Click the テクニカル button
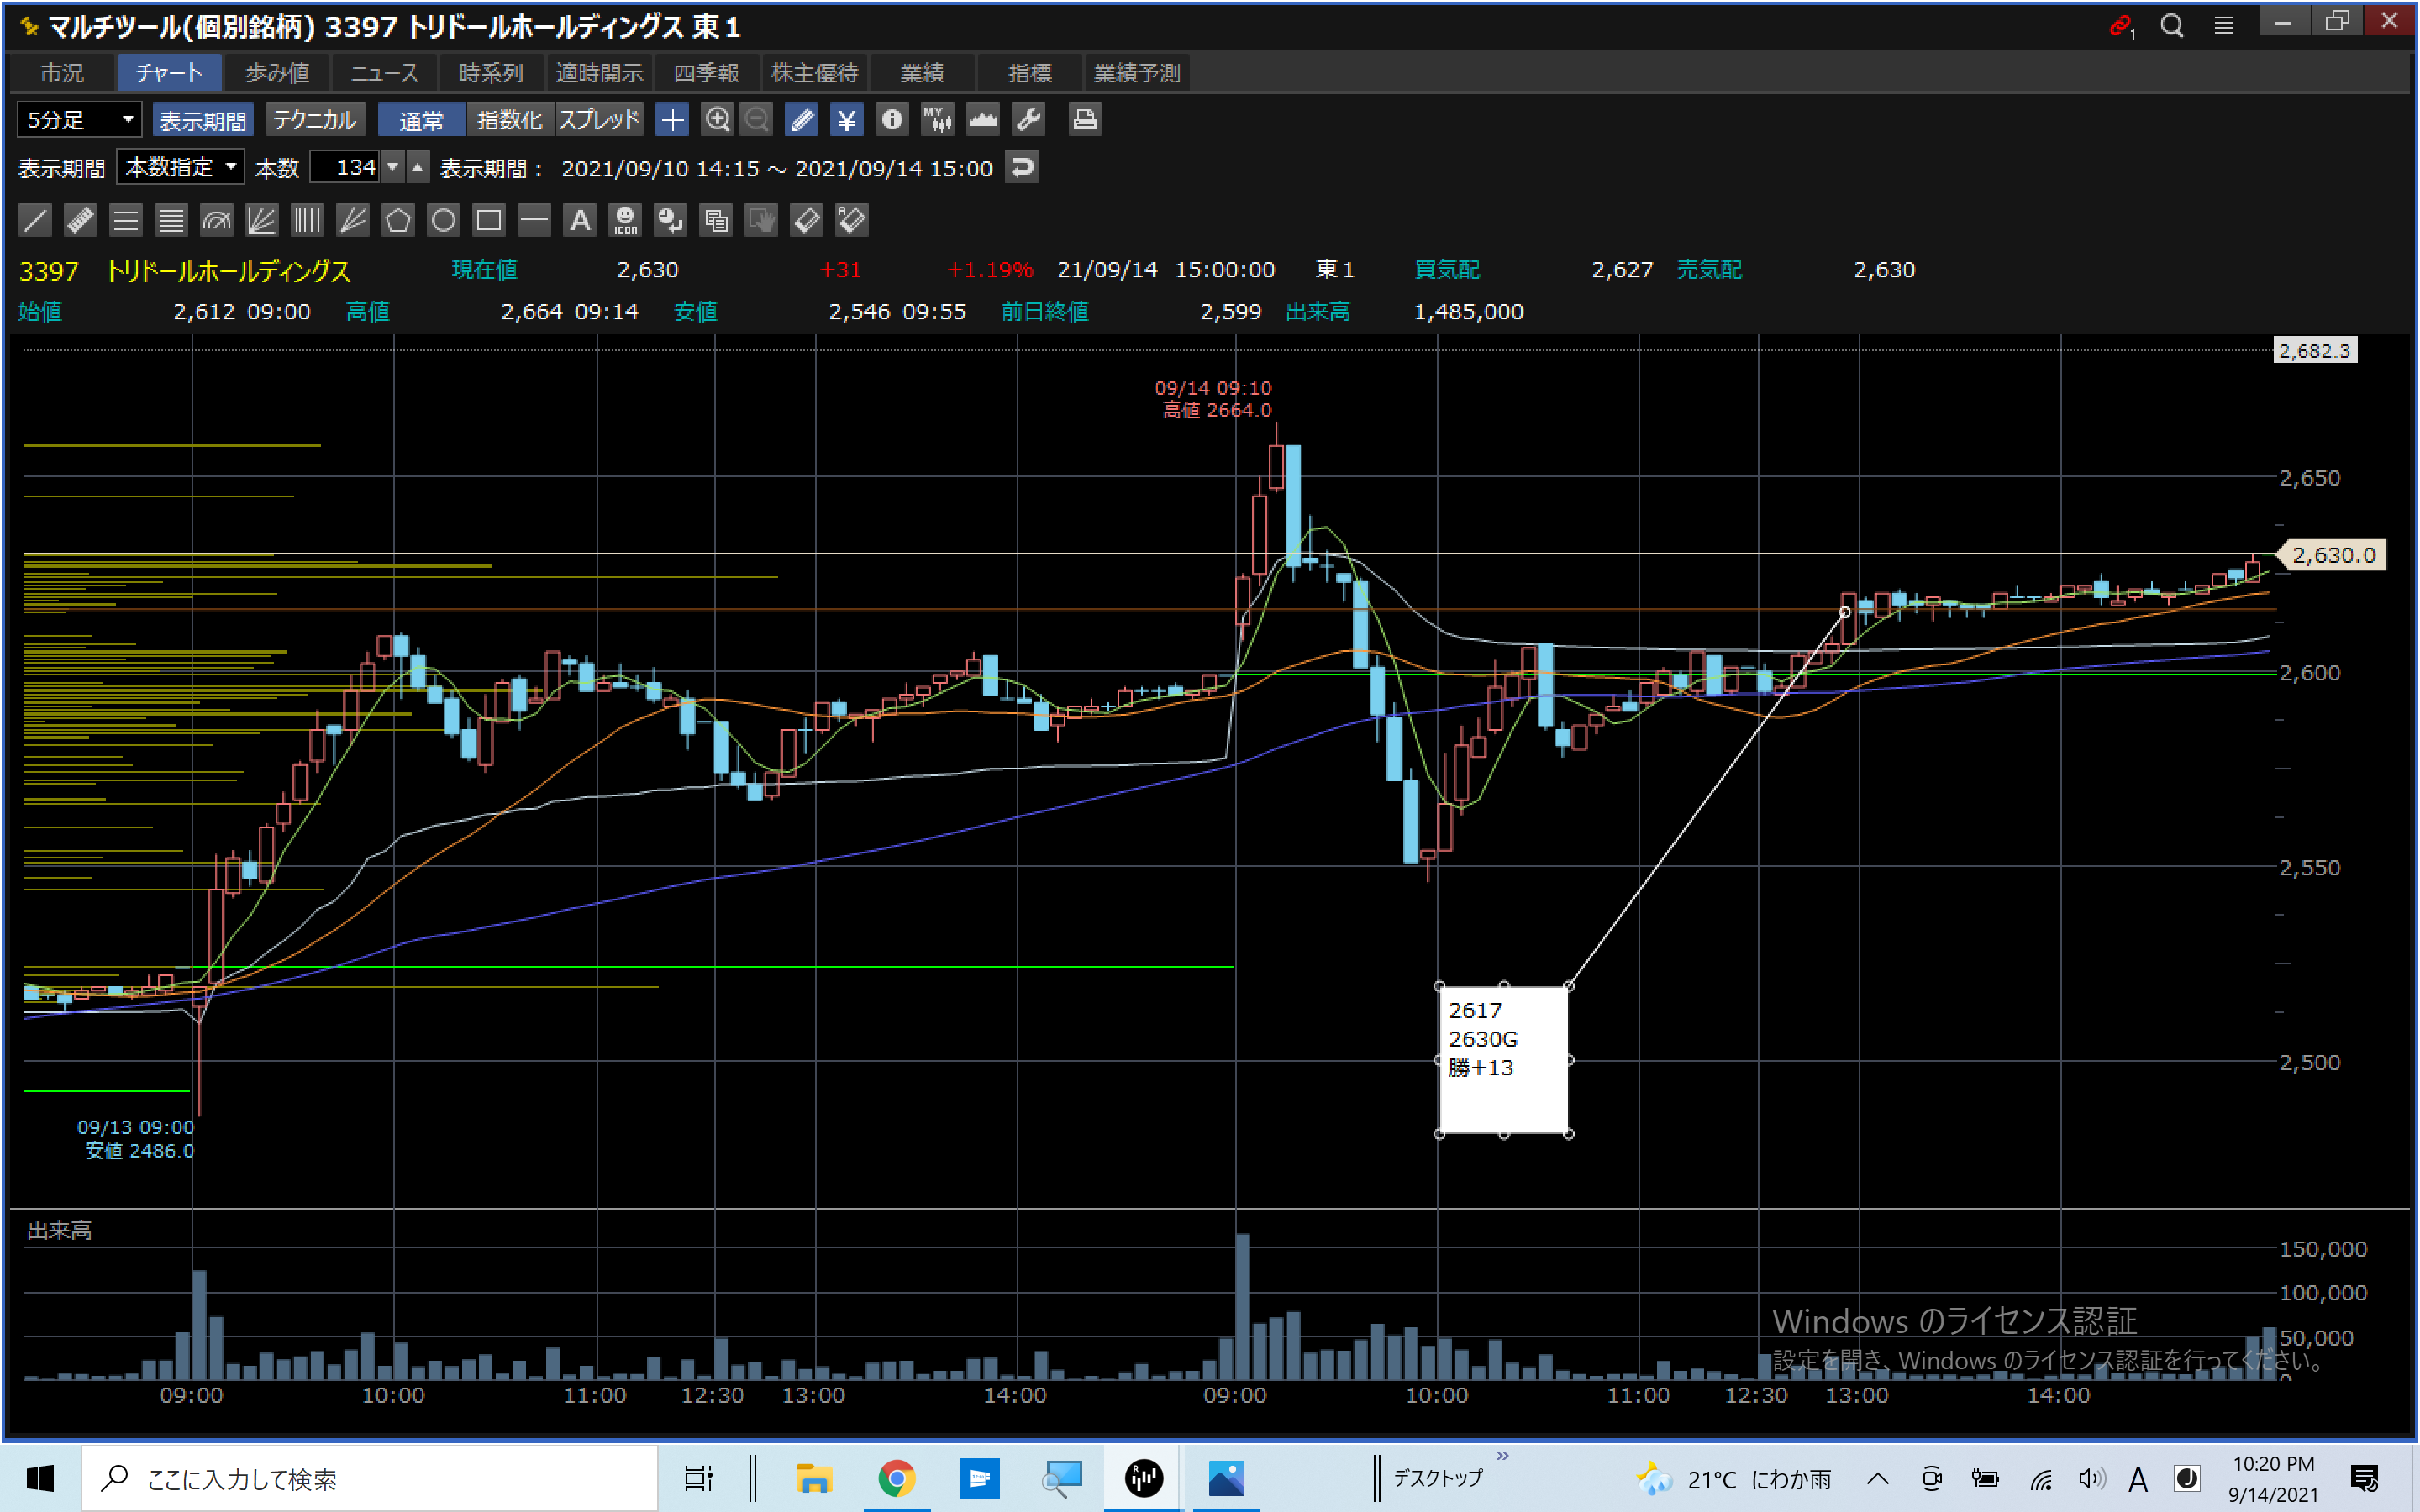The height and width of the screenshot is (1512, 2420). pos(314,120)
